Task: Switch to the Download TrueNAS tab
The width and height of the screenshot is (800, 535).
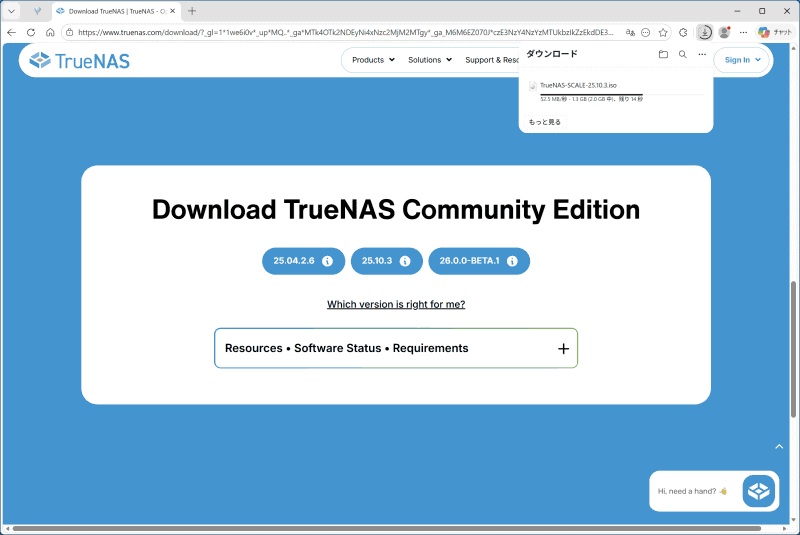Action: point(116,11)
